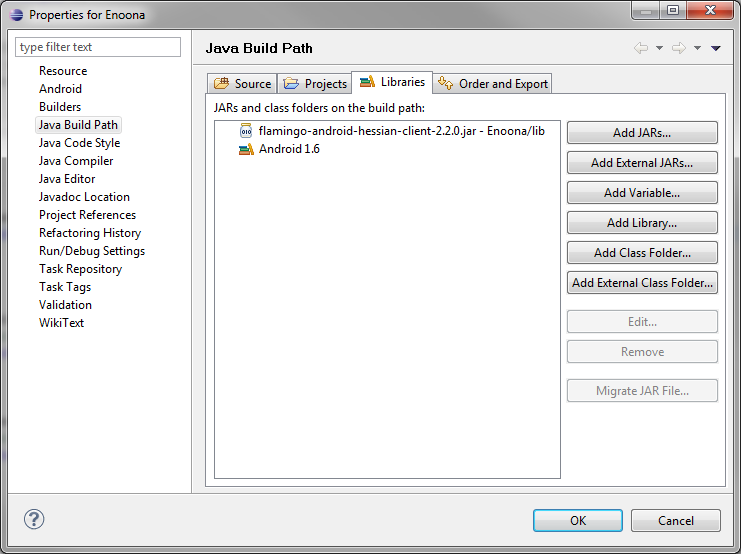Switch to the Projects tab
This screenshot has width=741, height=554.
click(315, 84)
